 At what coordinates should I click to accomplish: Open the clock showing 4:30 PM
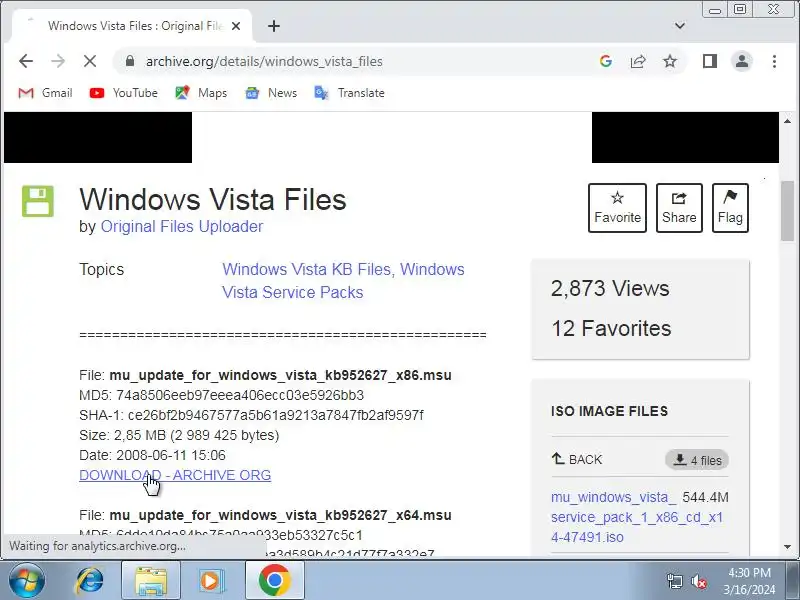pyautogui.click(x=749, y=581)
